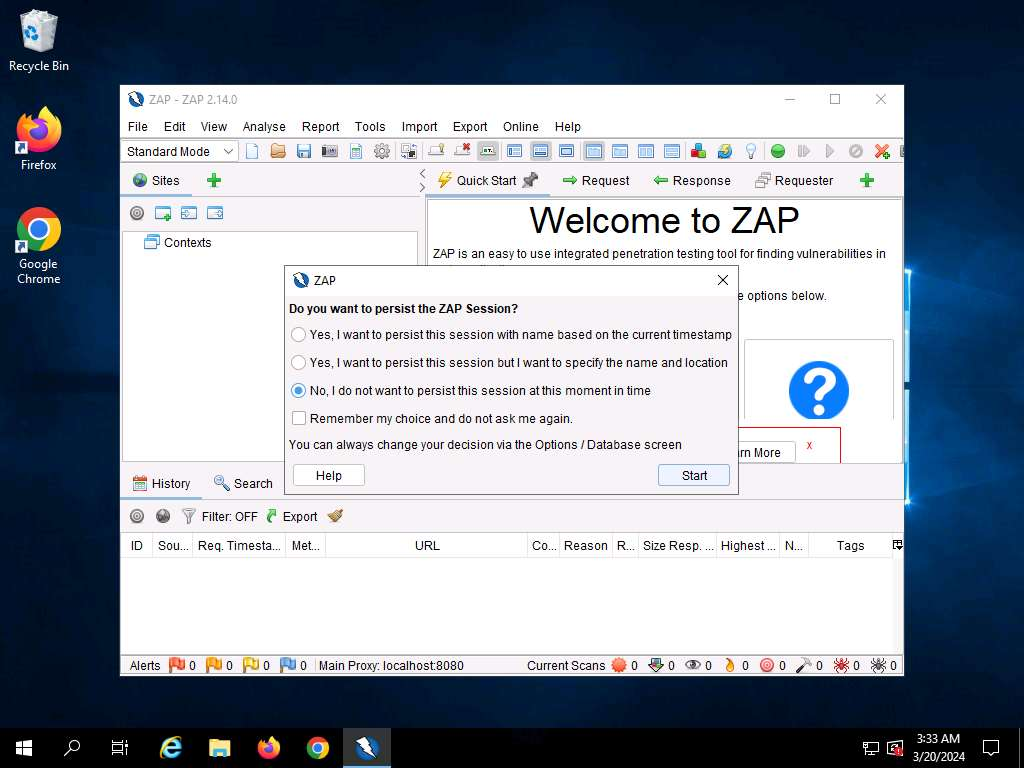The width and height of the screenshot is (1024, 768).
Task: Switch to the Requester tab
Action: [794, 180]
